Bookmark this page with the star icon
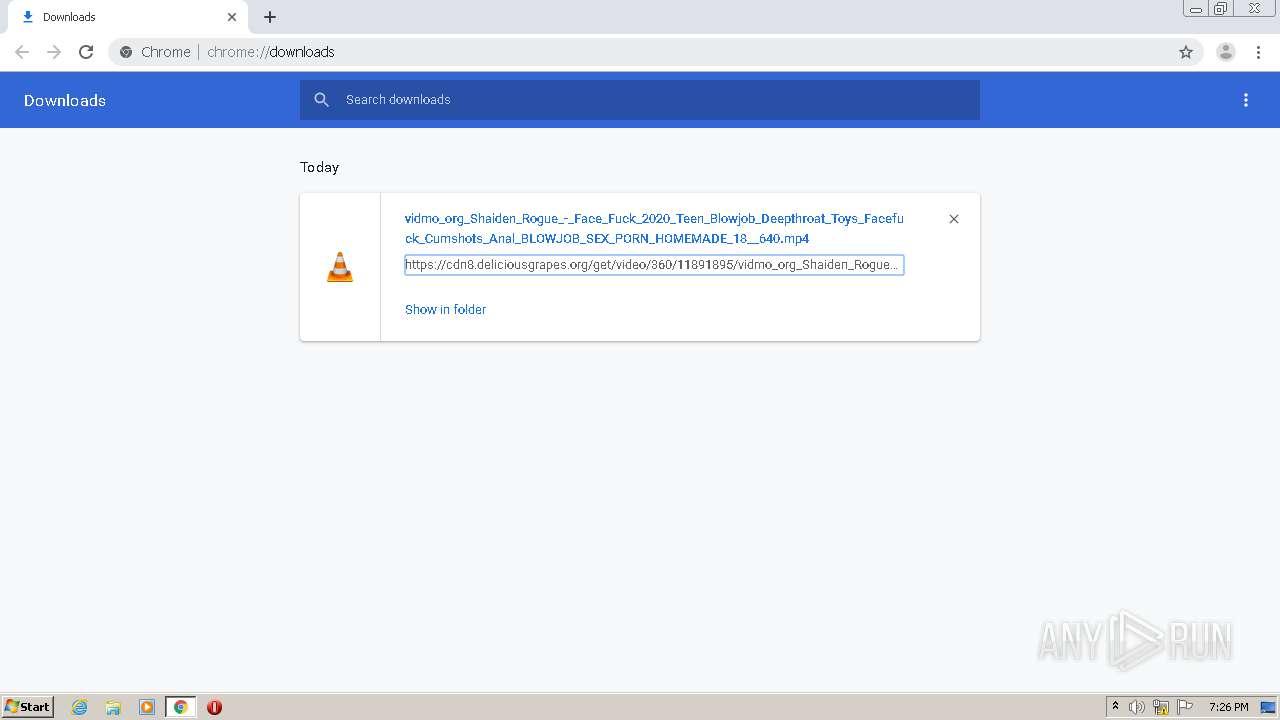This screenshot has height=720, width=1280. tap(1186, 52)
